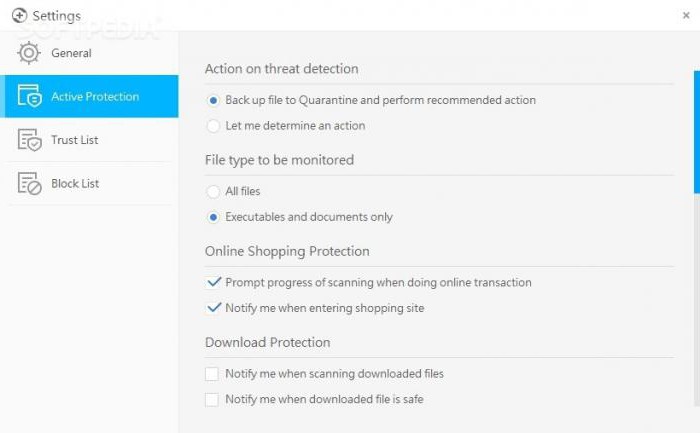Click the General gear icon

[x=29, y=53]
